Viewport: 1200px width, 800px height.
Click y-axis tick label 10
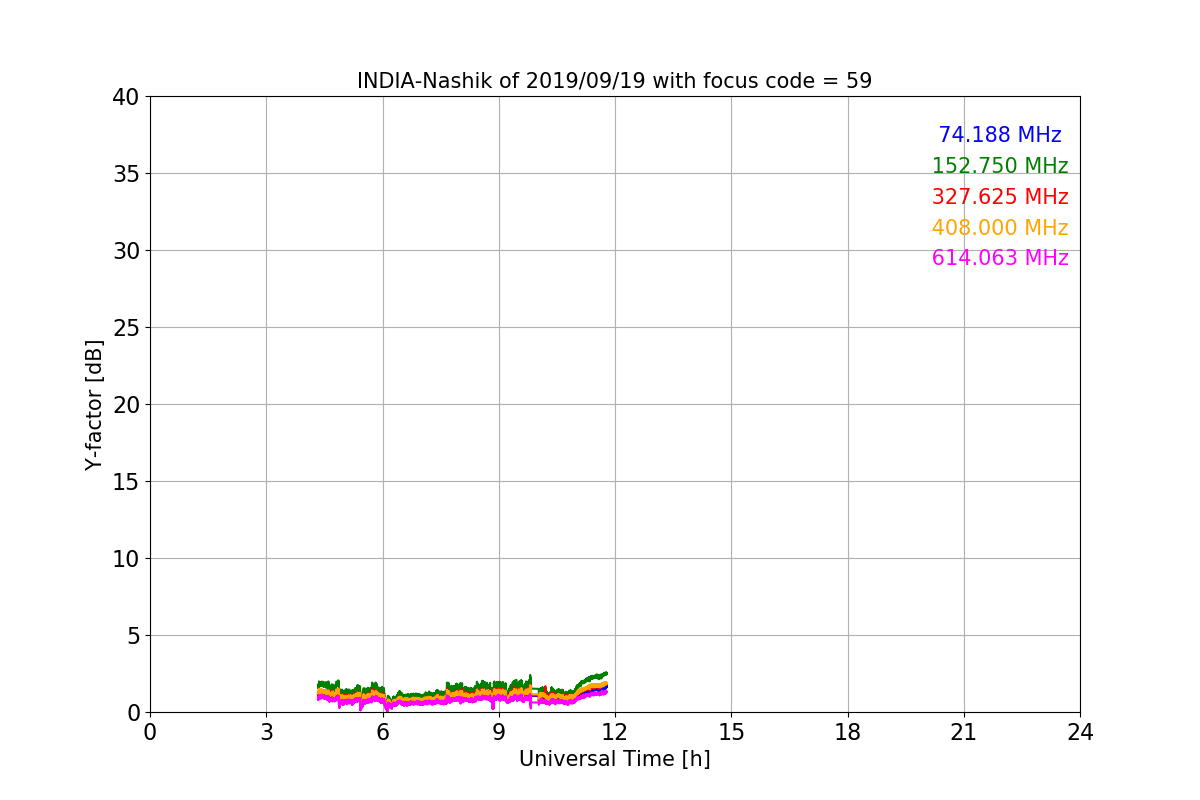pos(125,559)
